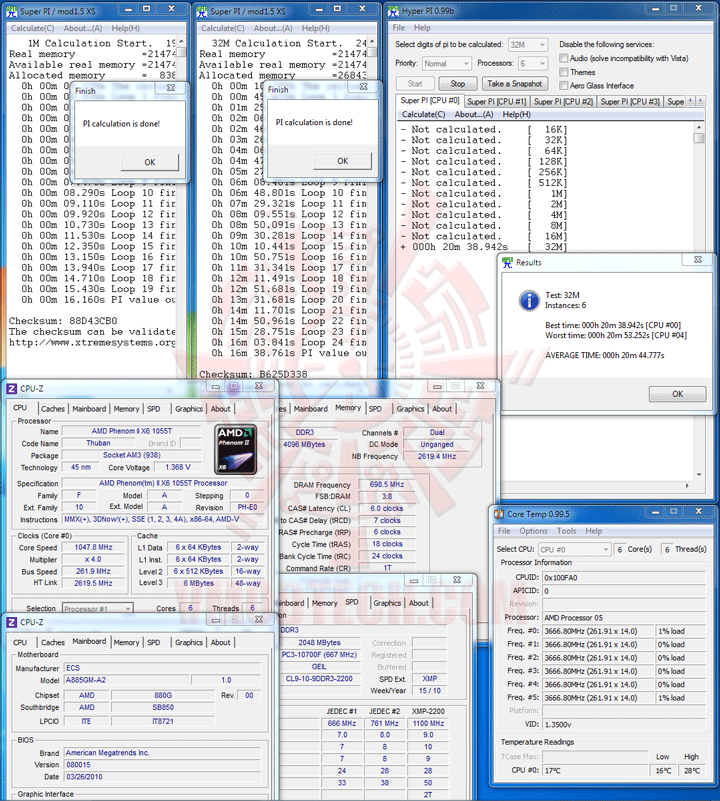Click Take a Snapshot button
The width and height of the screenshot is (720, 801).
click(514, 83)
